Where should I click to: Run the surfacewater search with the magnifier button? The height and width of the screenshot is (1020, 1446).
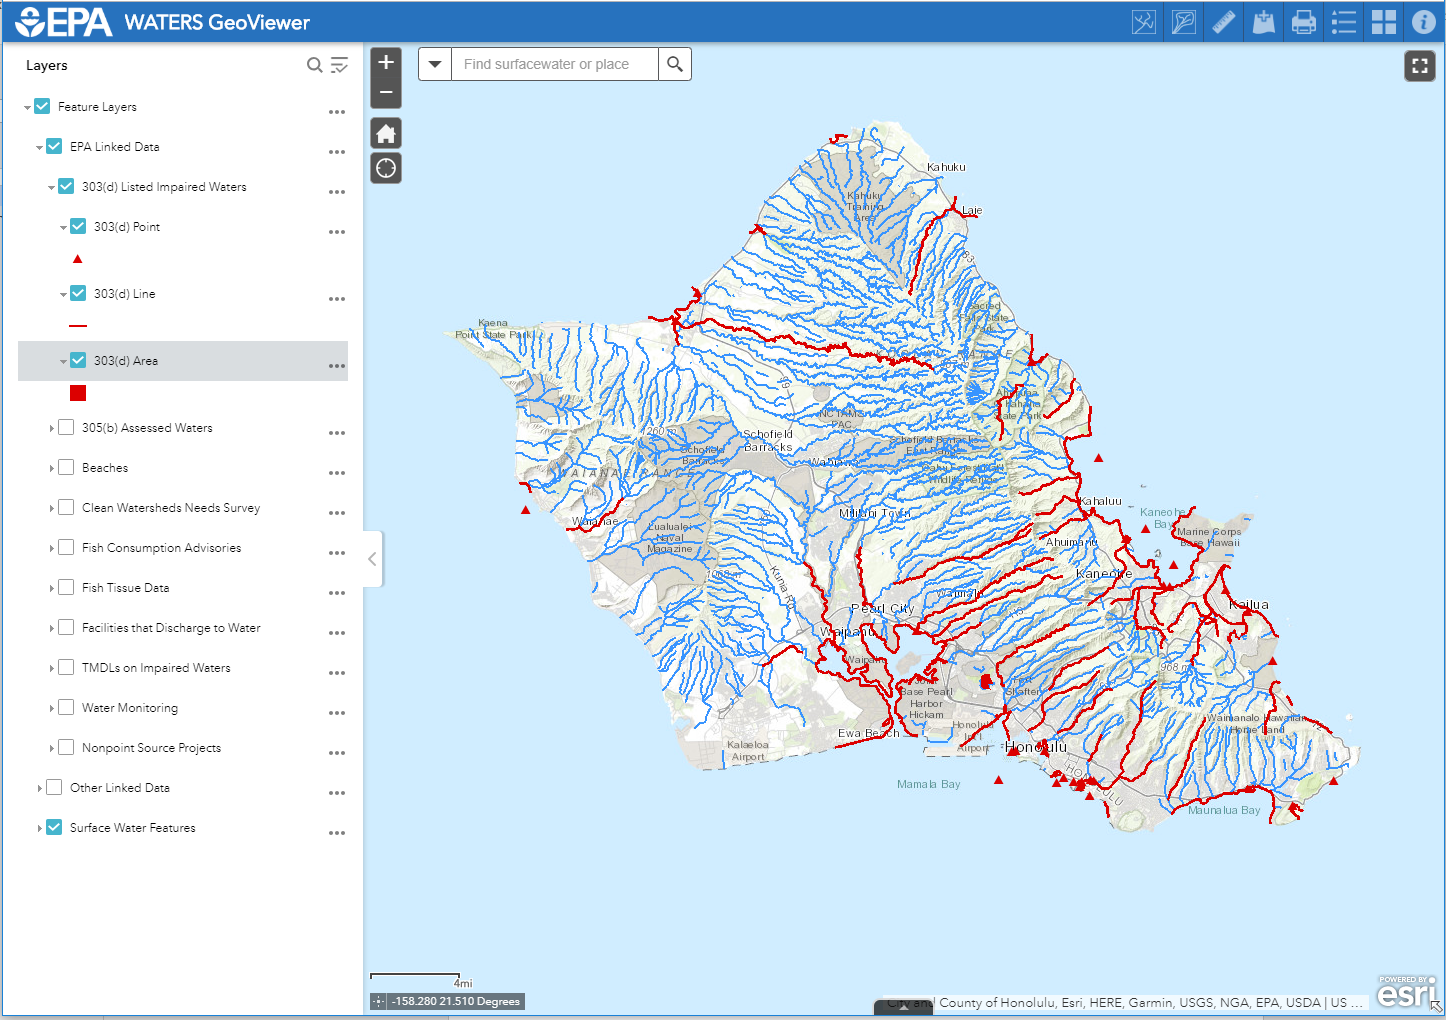tap(675, 63)
